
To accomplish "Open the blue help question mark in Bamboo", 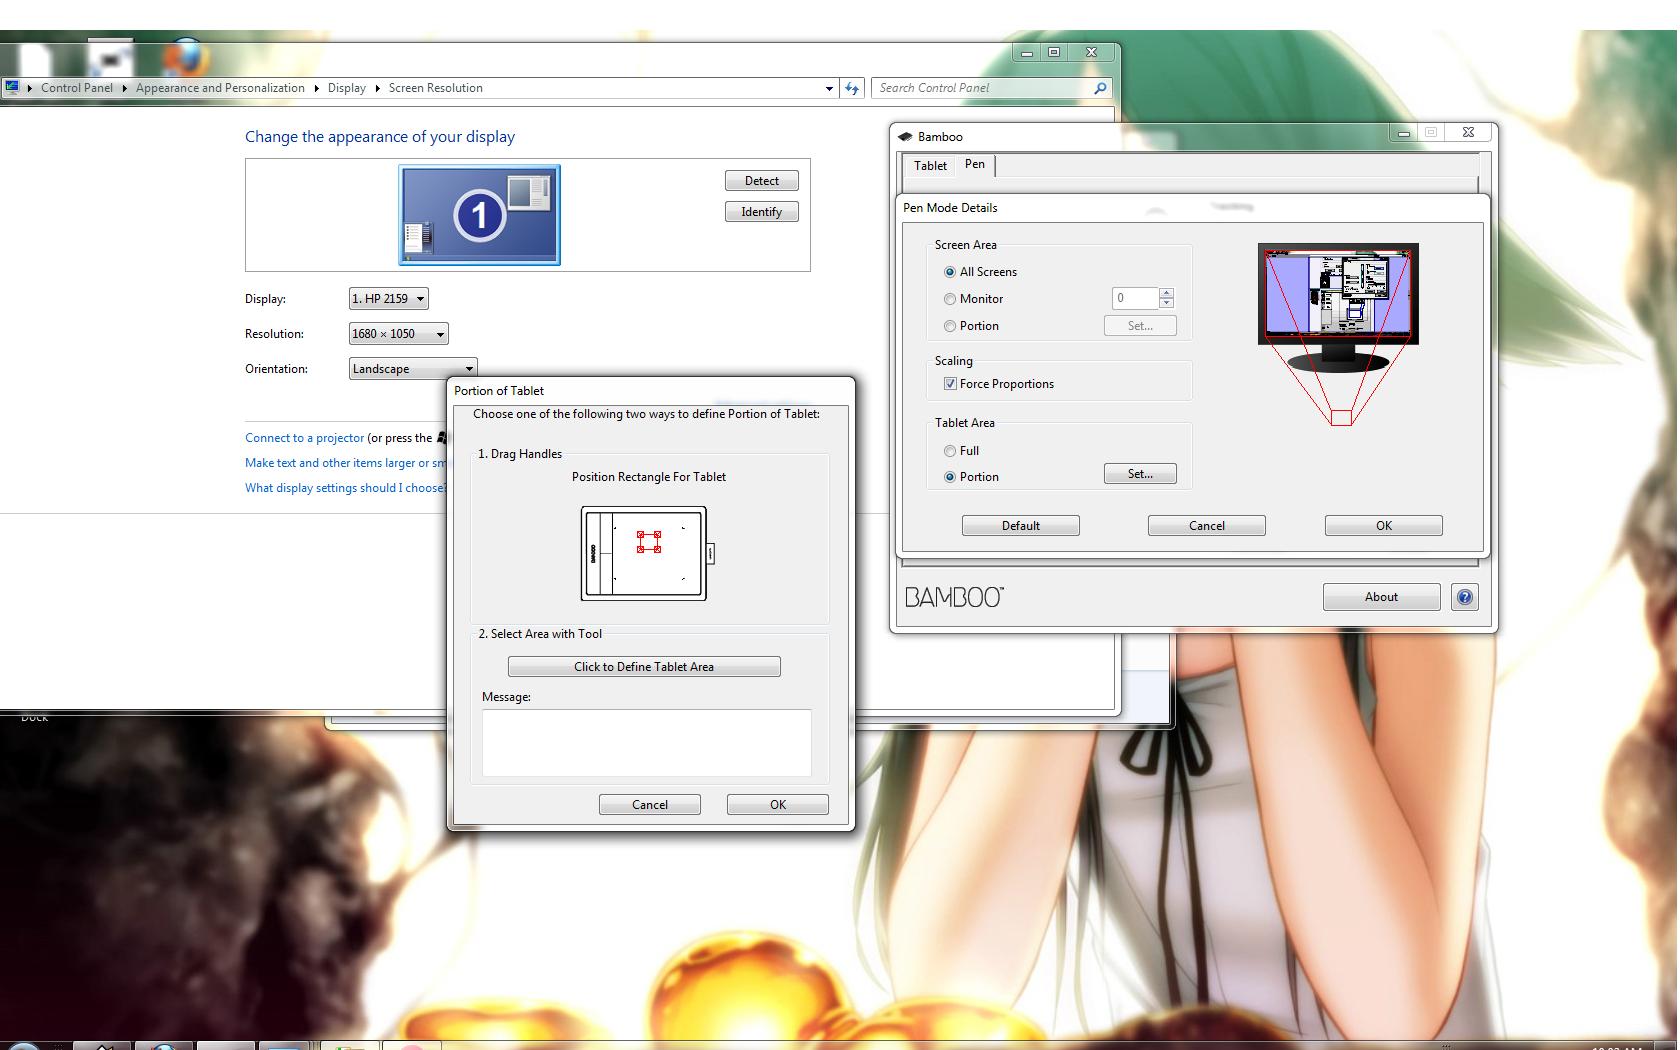I will pyautogui.click(x=1464, y=597).
